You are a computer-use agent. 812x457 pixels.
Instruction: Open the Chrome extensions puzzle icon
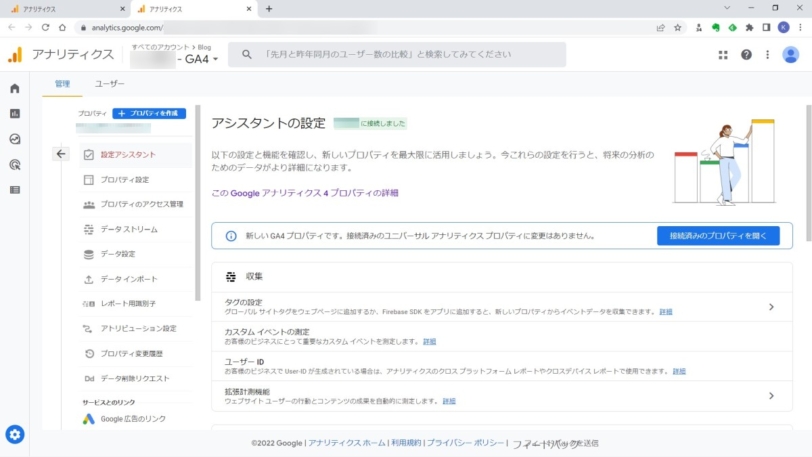click(x=749, y=27)
